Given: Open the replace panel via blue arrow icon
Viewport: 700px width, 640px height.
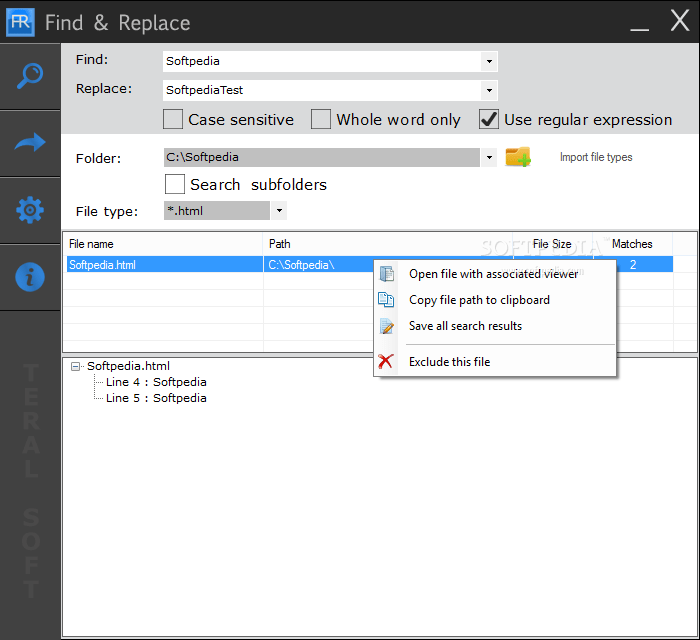Looking at the screenshot, I should point(30,143).
